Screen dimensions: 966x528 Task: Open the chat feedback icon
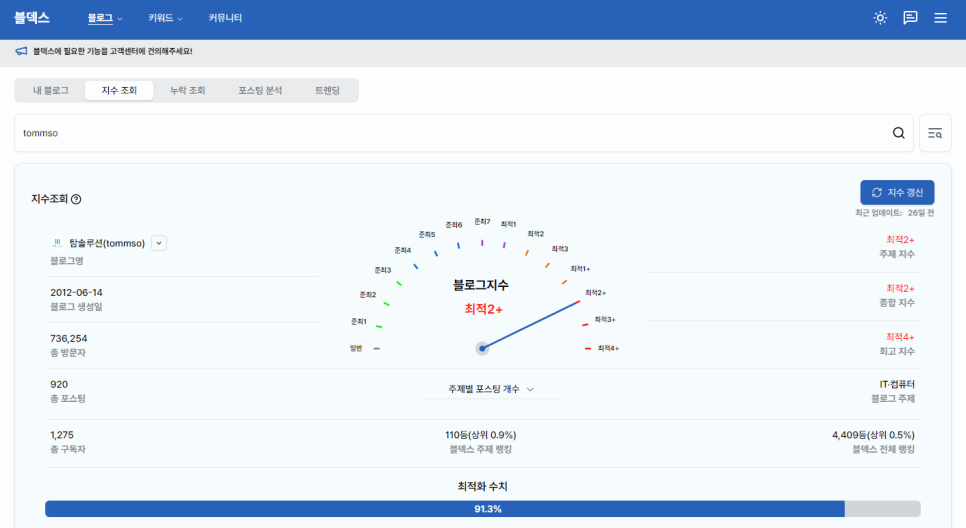click(x=910, y=18)
